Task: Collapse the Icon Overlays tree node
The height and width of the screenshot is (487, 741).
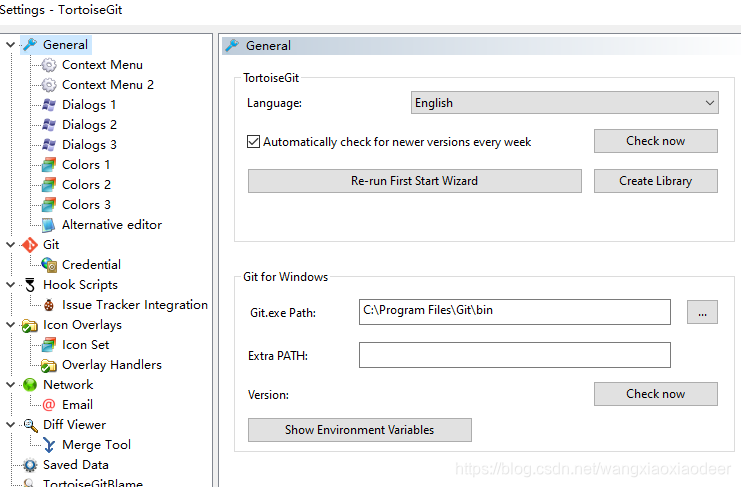Action: [10, 325]
